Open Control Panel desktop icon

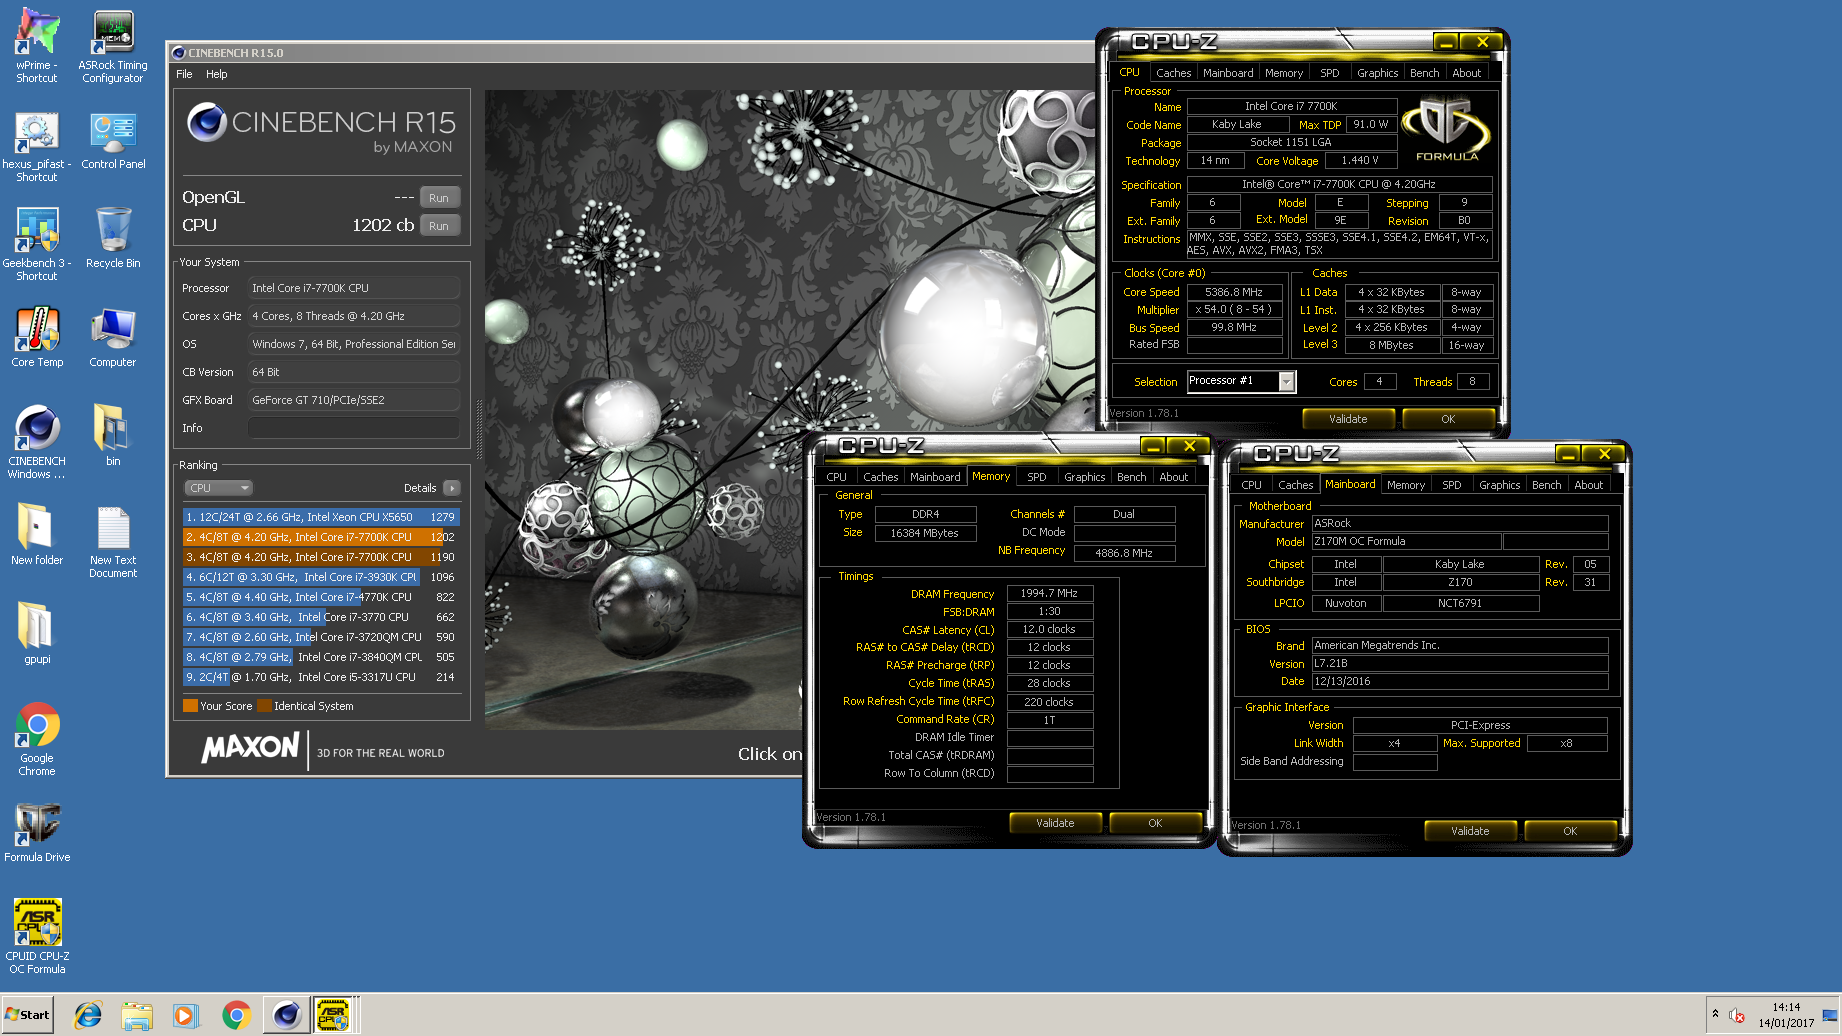(x=113, y=138)
